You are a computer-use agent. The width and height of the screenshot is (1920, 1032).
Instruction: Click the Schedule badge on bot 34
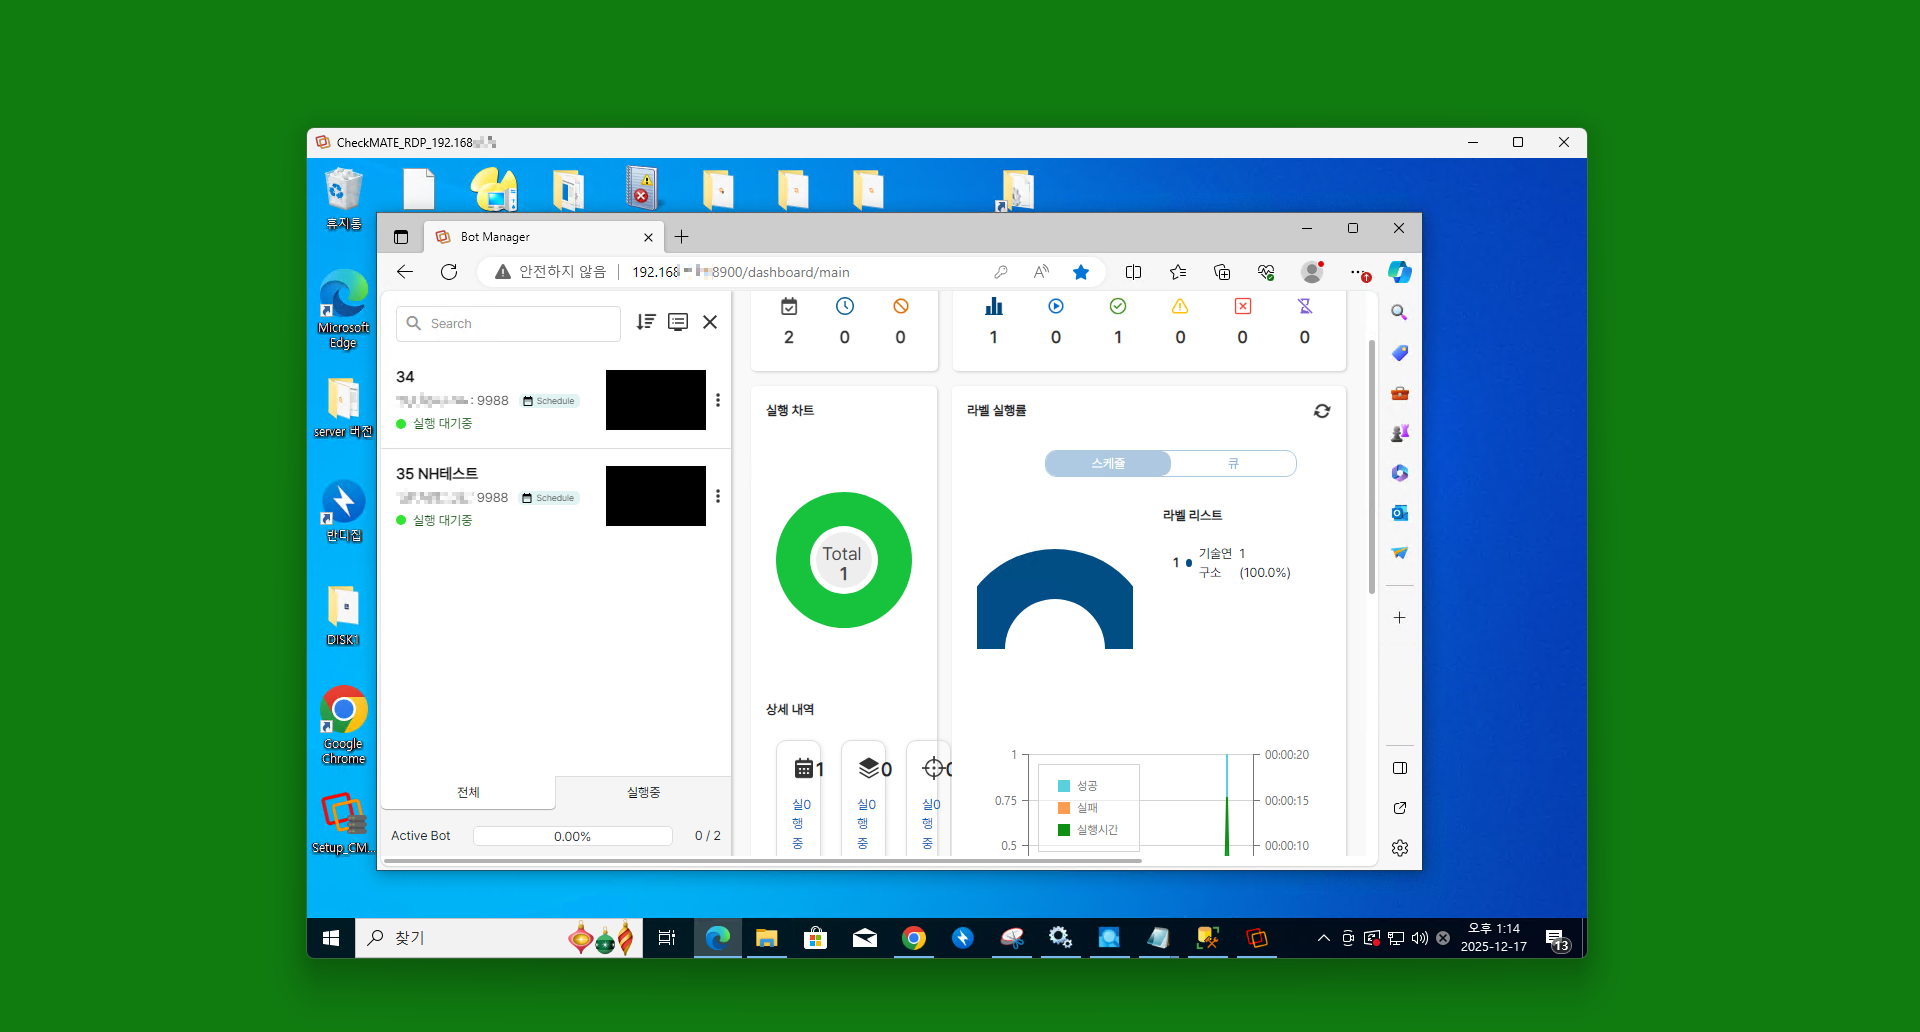click(549, 401)
